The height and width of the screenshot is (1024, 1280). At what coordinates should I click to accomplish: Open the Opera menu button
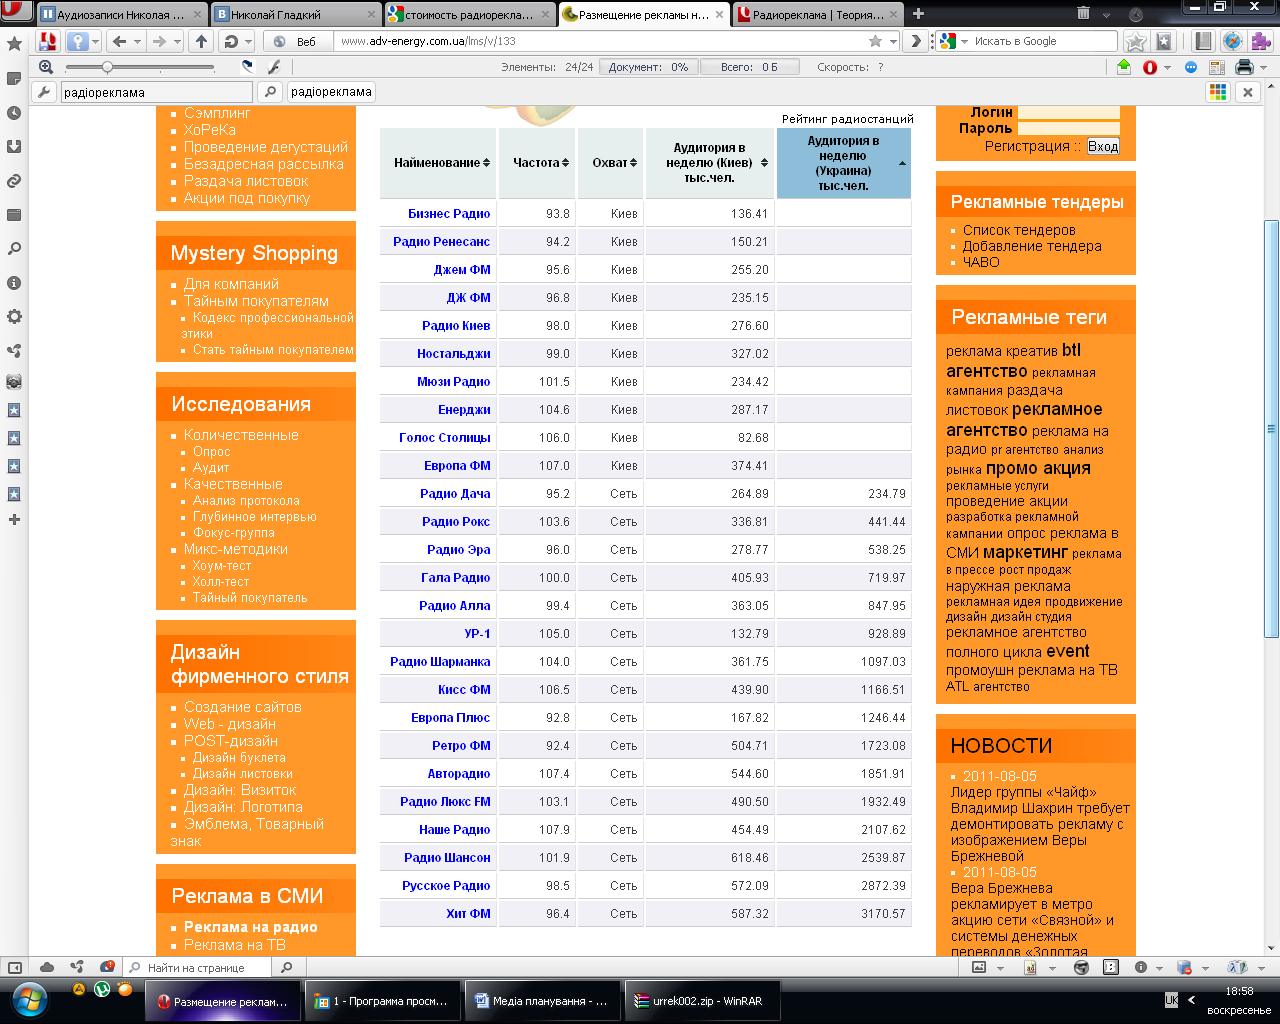[x=15, y=12]
